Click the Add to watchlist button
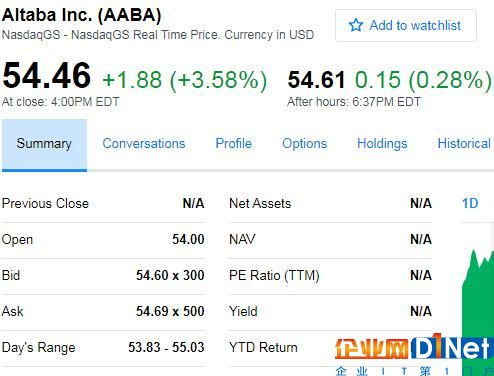Viewport: 494px width, 376px height. (x=406, y=25)
